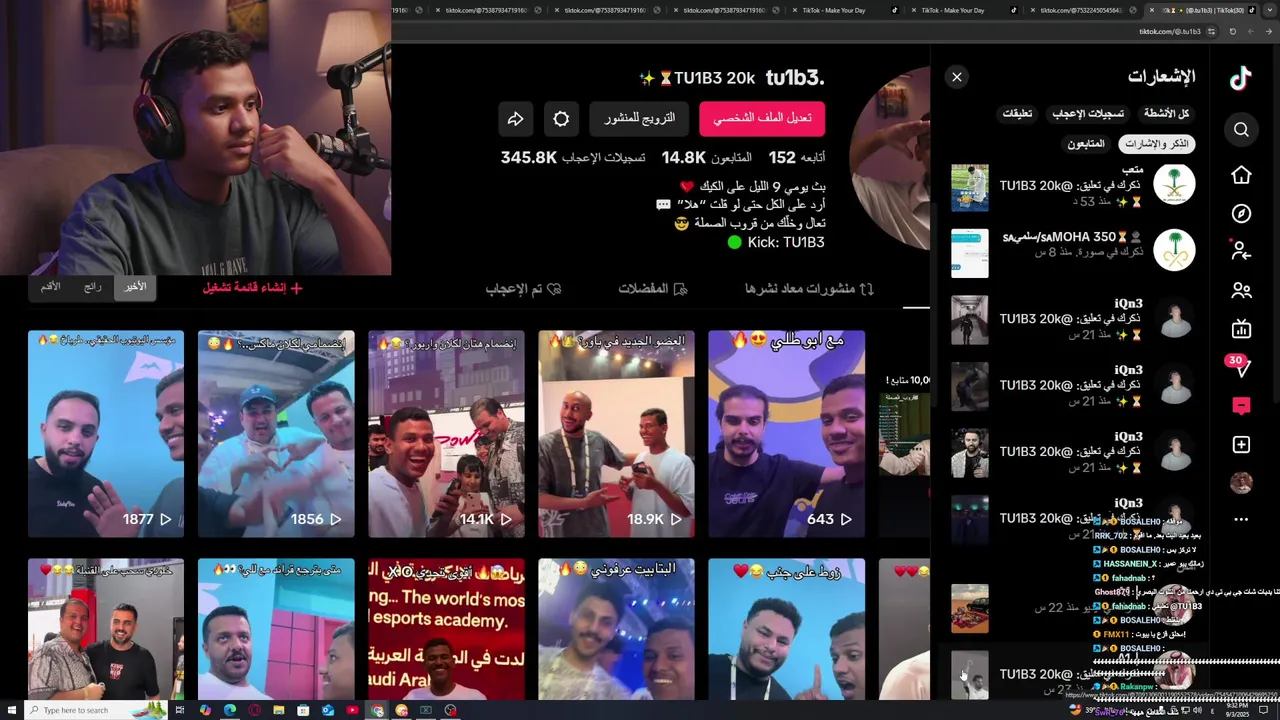
Task: Click the browser reload button
Action: (1232, 31)
